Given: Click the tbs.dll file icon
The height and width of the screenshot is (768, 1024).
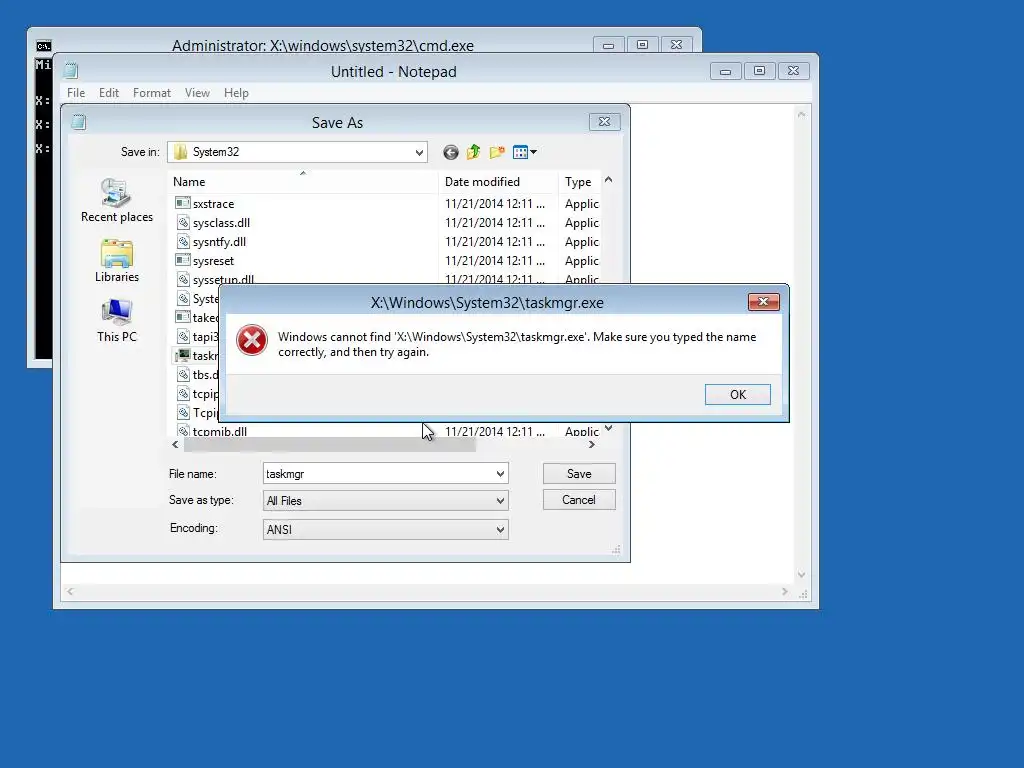Looking at the screenshot, I should click(x=184, y=374).
